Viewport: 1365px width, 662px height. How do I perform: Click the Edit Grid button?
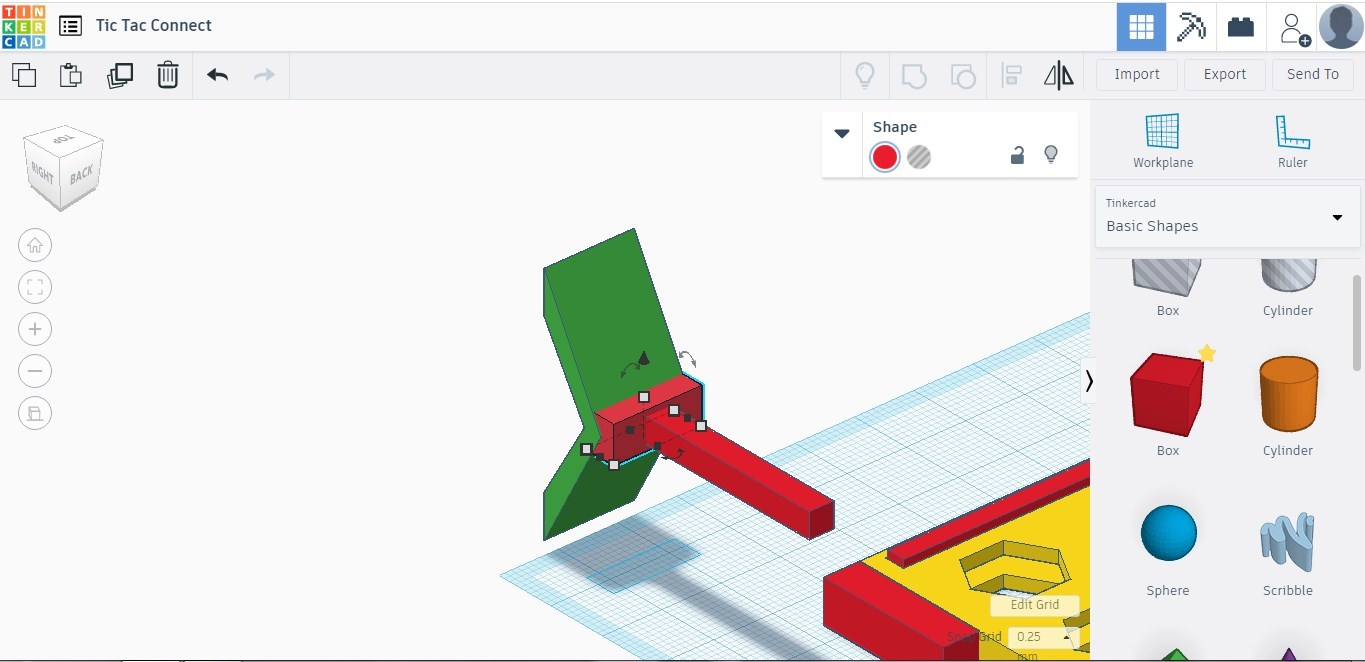click(x=1034, y=605)
